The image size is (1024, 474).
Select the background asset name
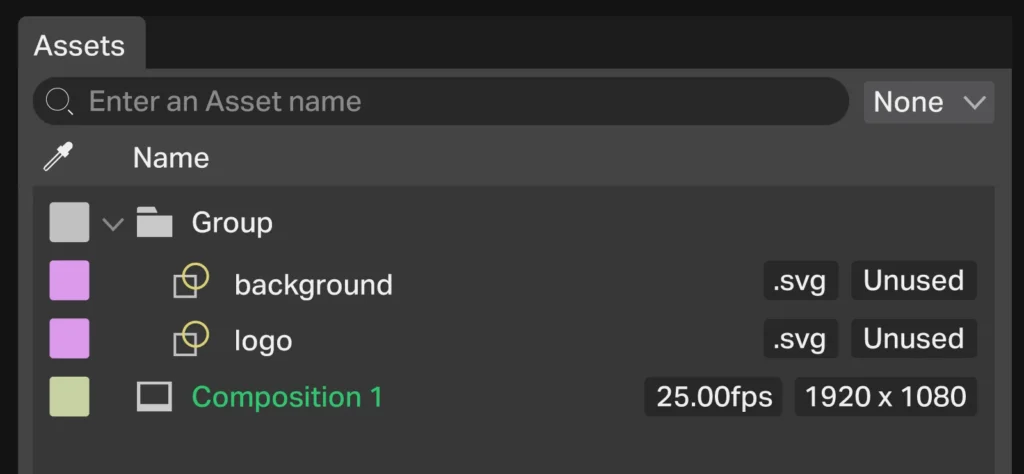[x=313, y=285]
